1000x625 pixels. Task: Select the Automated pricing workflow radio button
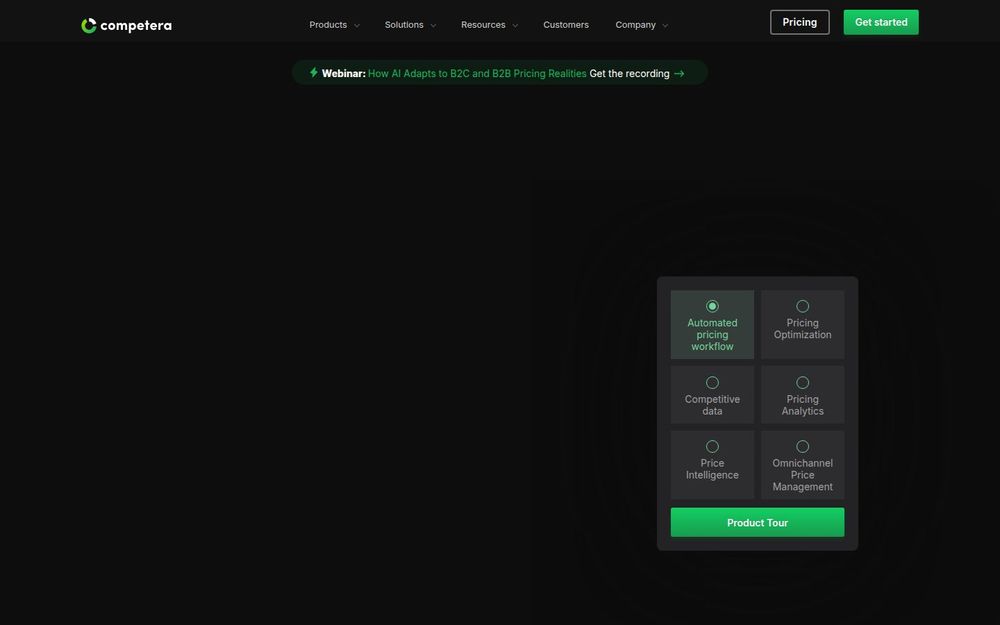712,306
